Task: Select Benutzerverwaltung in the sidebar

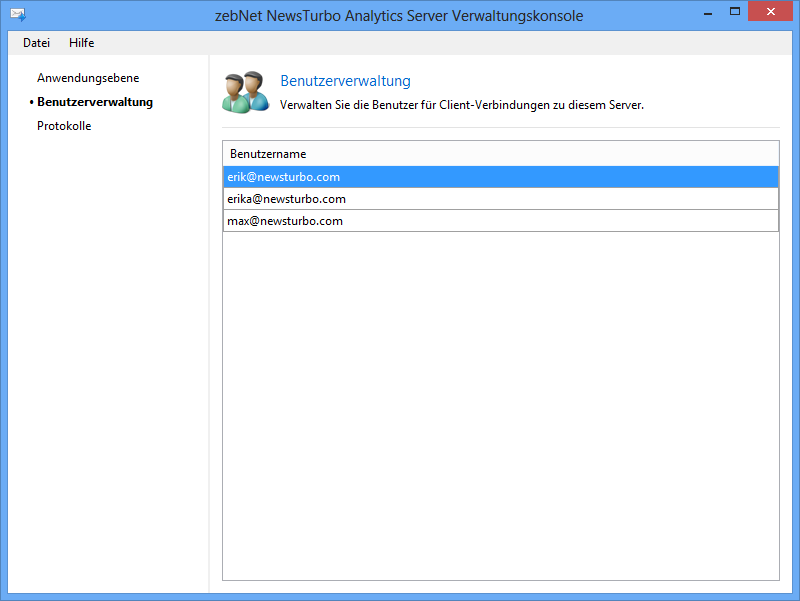Action: [x=95, y=102]
